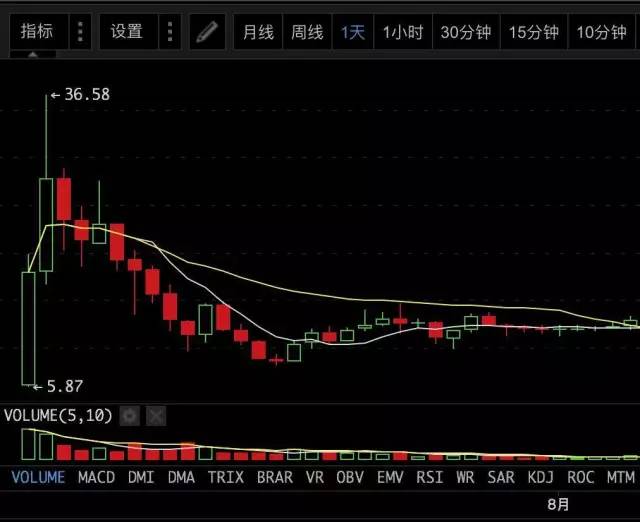
Task: Select the 1小时 timeframe
Action: [403, 32]
